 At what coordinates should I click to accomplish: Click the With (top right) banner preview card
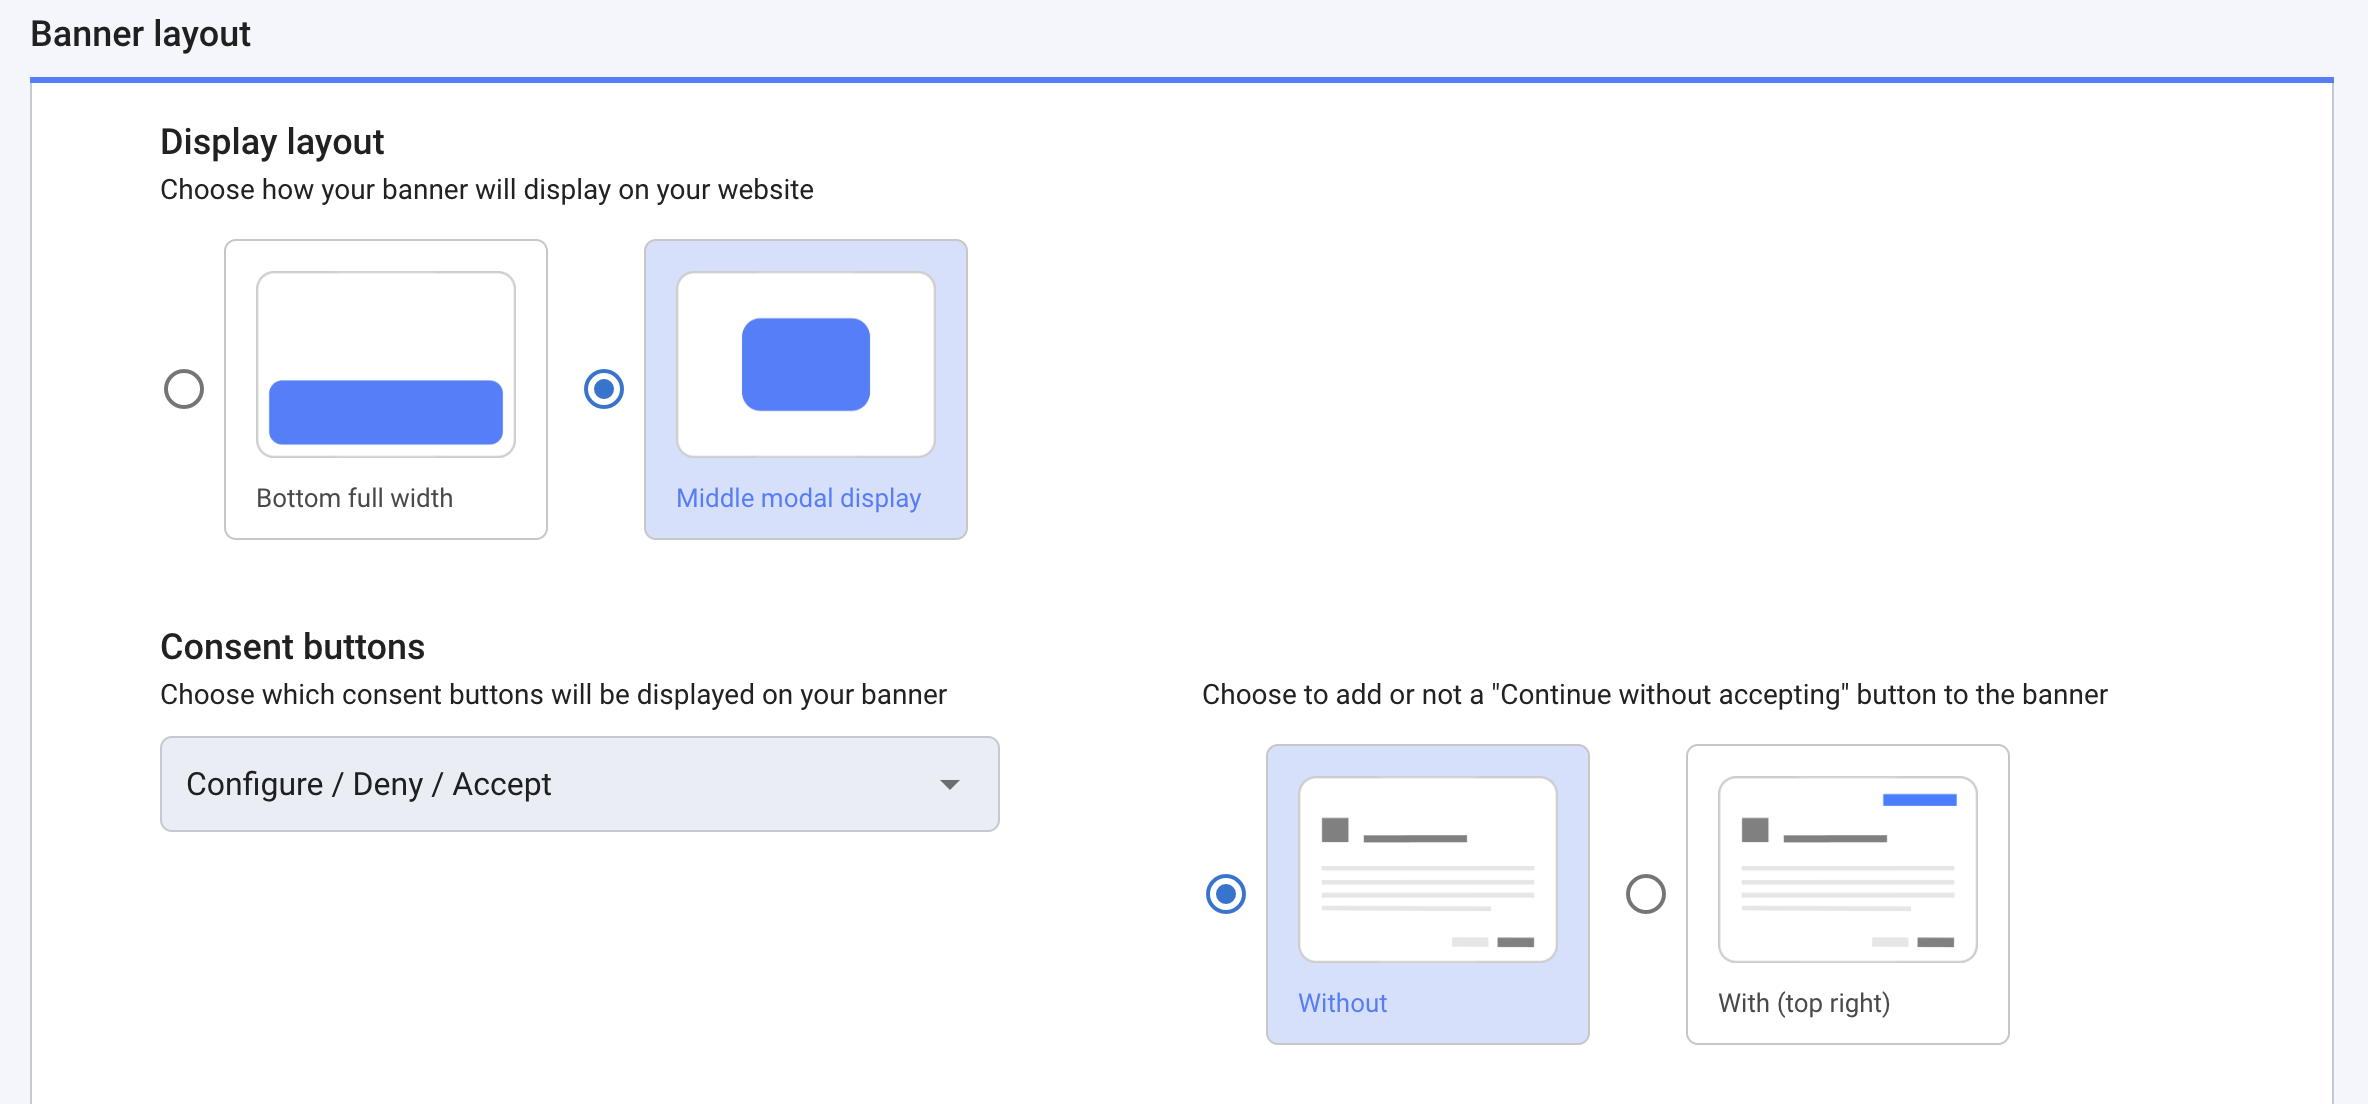(1846, 868)
